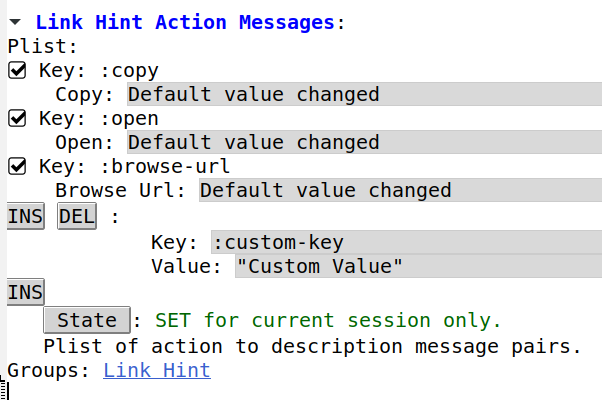This screenshot has width=602, height=400.
Task: Edit the "Custom Value" Value field
Action: [418, 266]
